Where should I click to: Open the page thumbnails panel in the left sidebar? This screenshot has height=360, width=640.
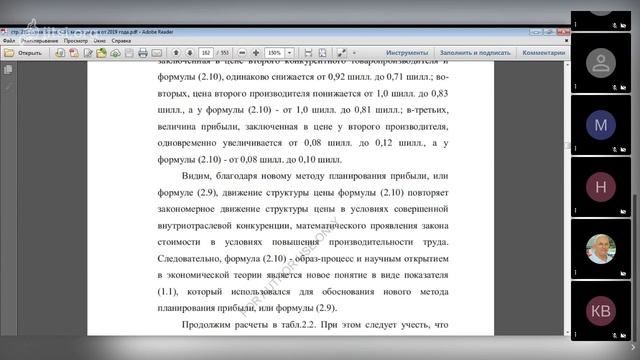[x=8, y=70]
